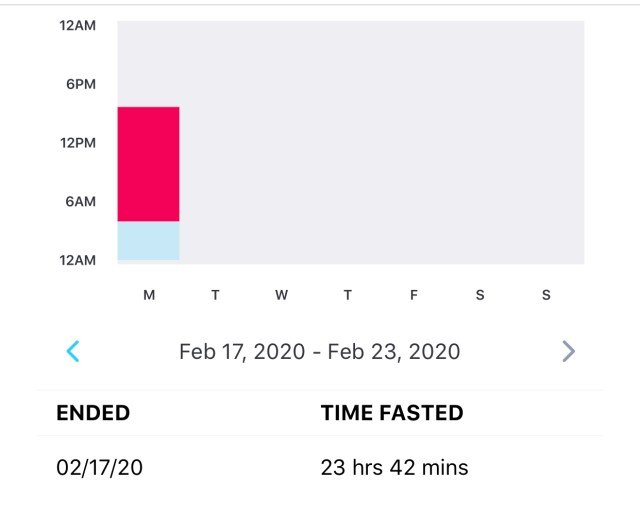Click the 12PM axis label

pos(78,143)
